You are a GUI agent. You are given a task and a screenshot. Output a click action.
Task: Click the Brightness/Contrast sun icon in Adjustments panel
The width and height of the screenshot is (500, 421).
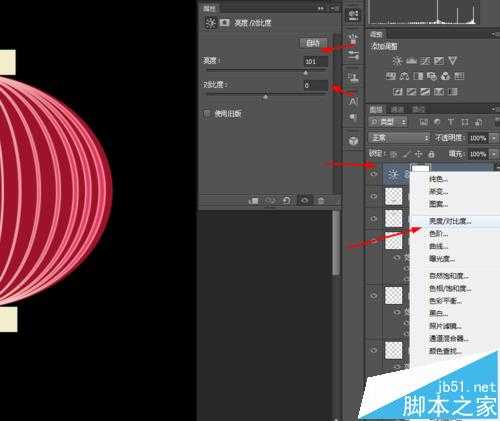[397, 61]
